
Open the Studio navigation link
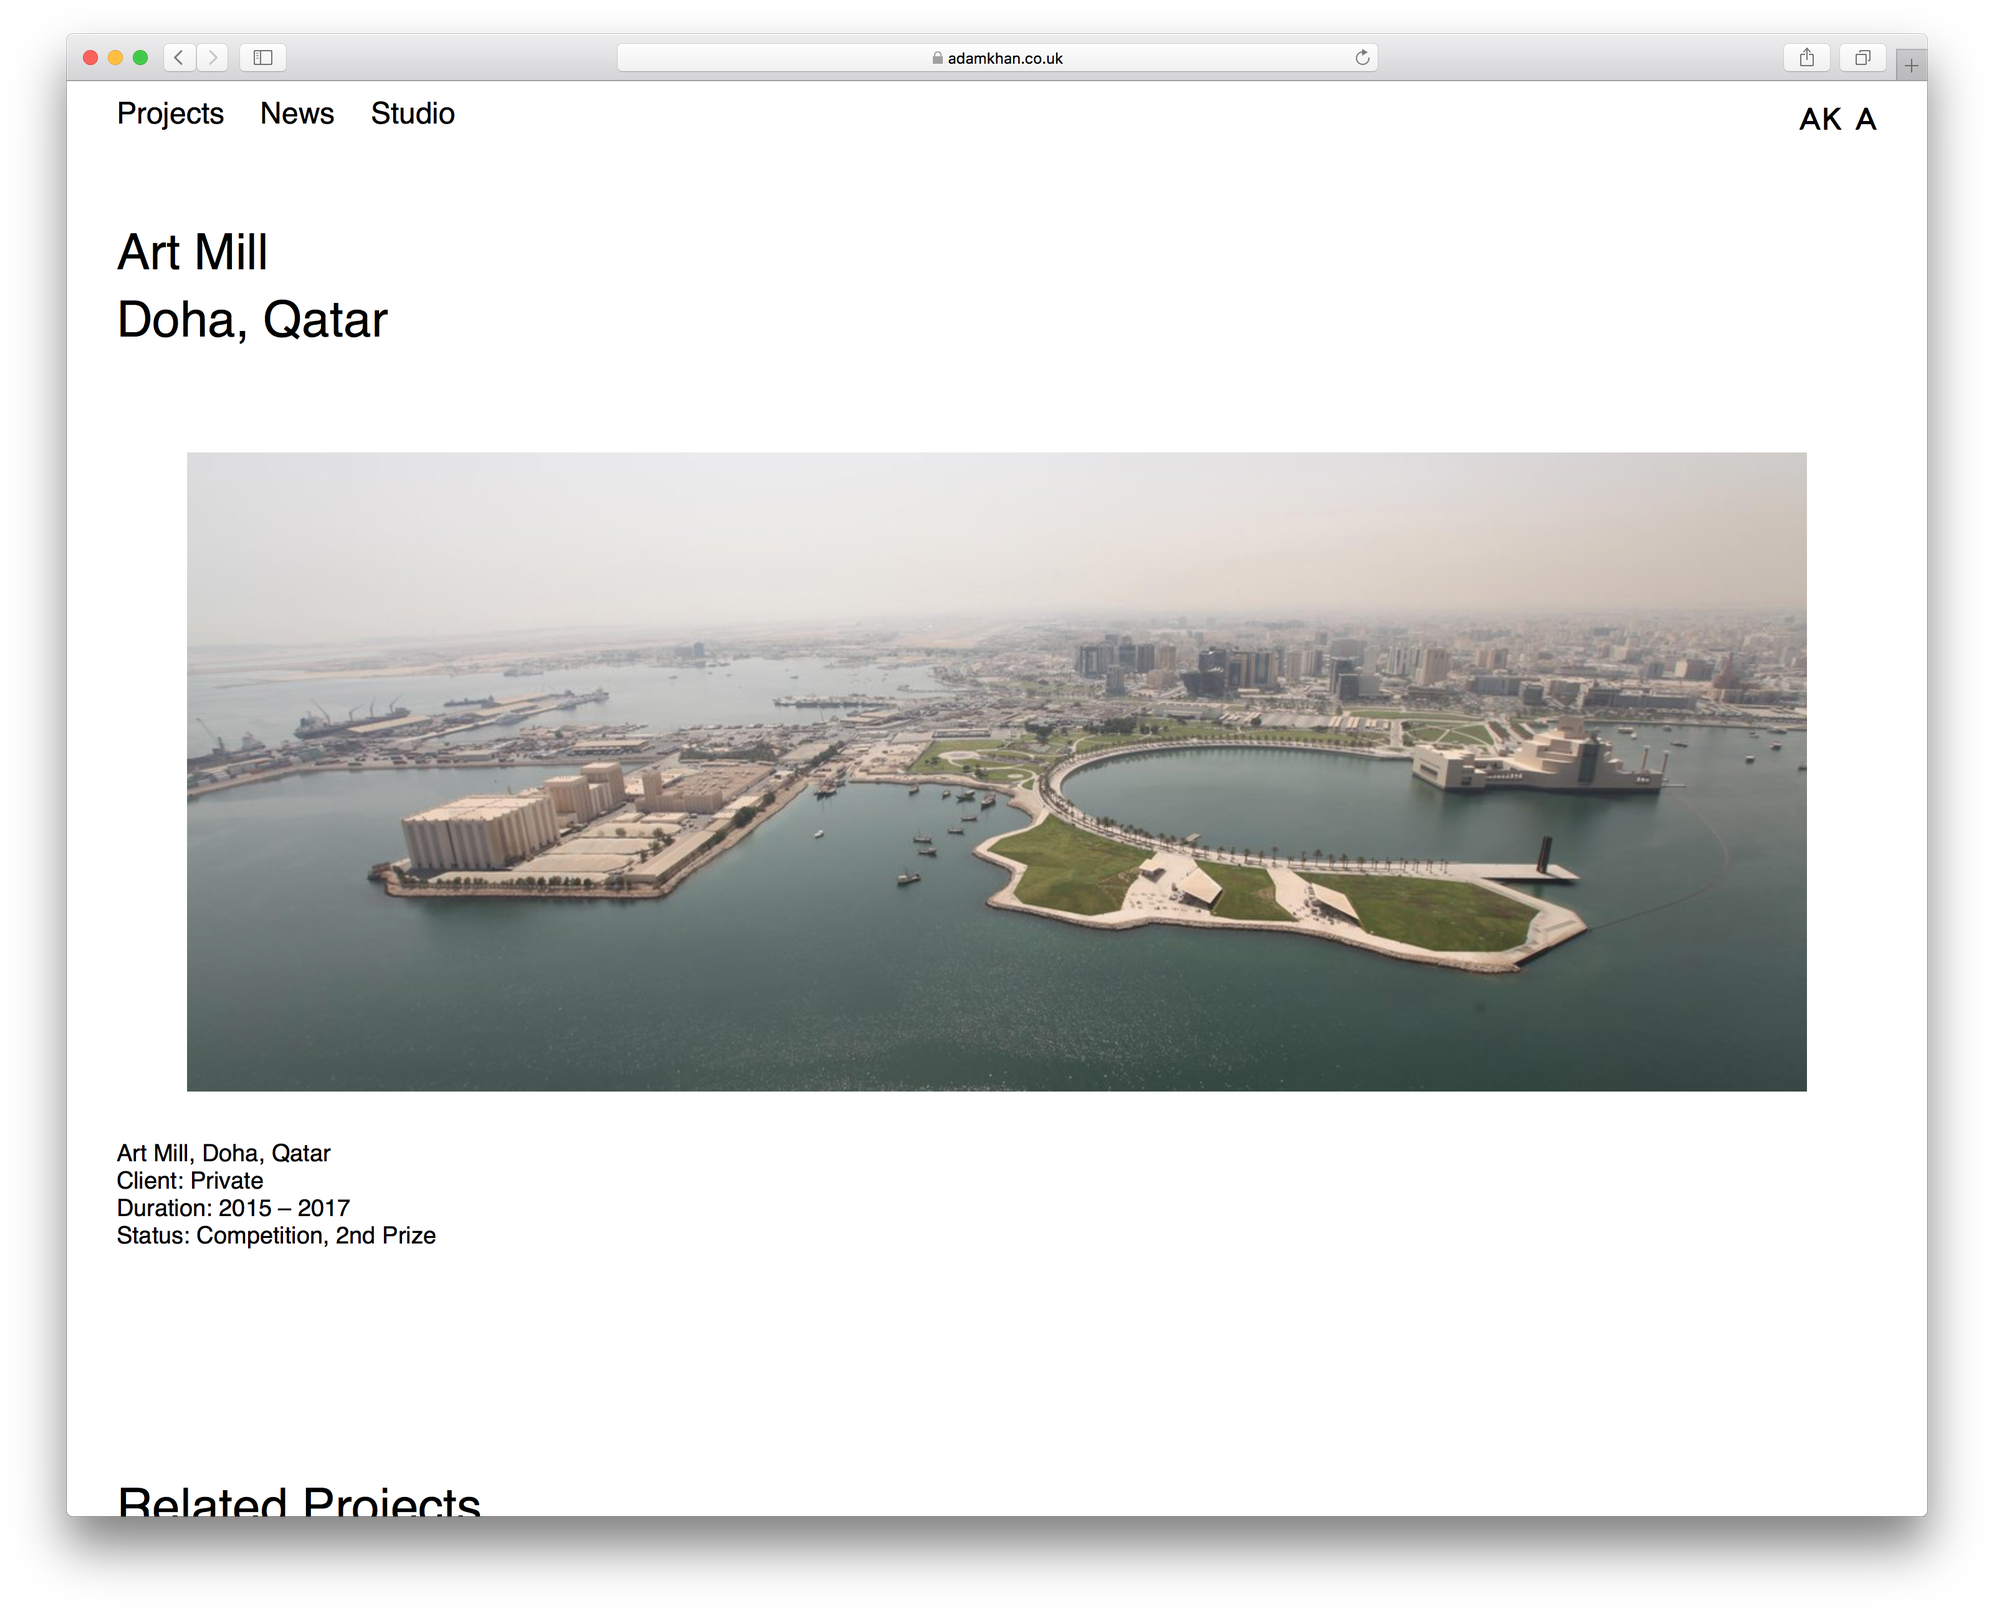click(x=412, y=114)
